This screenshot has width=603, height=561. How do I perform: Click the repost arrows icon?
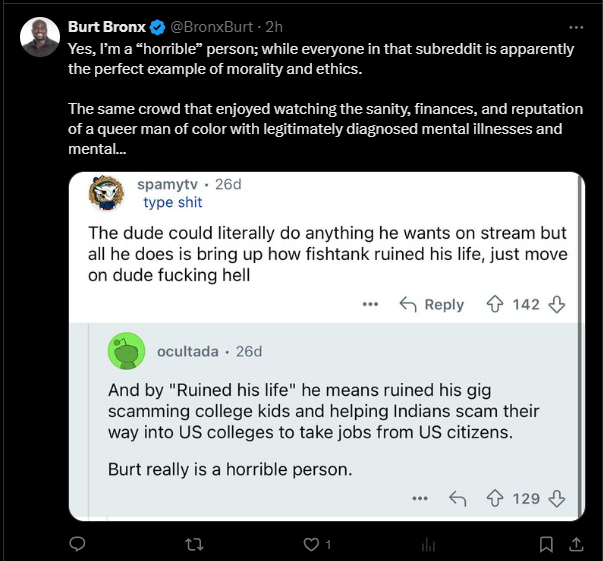click(194, 544)
